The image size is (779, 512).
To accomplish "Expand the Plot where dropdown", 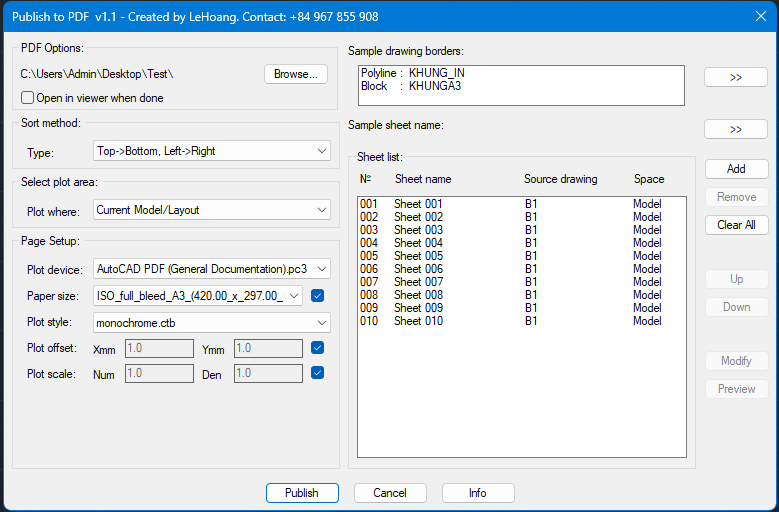I will click(x=211, y=210).
